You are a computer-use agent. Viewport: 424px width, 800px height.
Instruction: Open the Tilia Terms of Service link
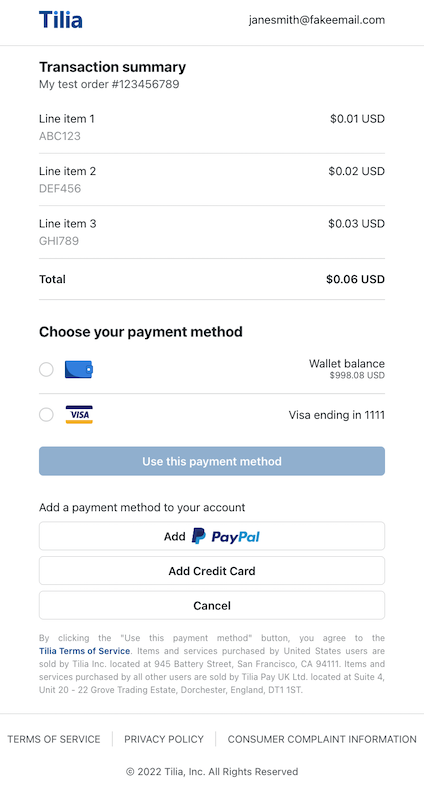[85, 651]
